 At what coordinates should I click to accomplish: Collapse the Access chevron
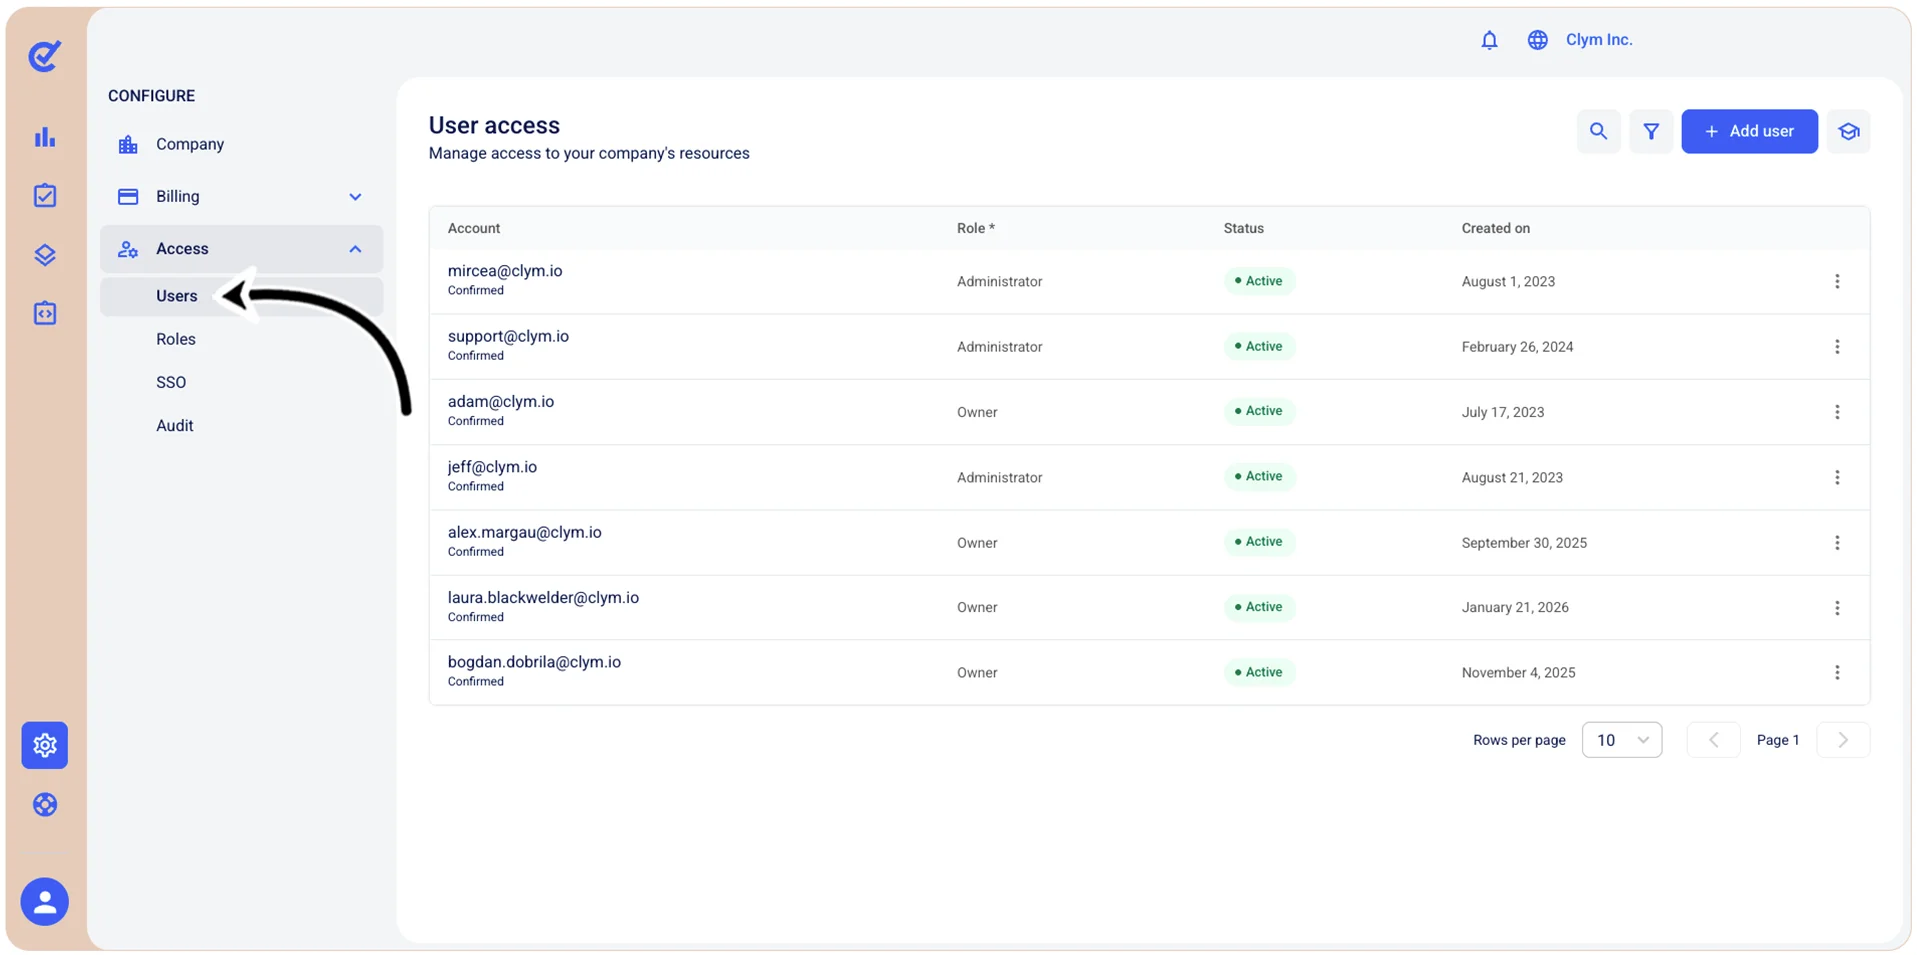coord(355,249)
